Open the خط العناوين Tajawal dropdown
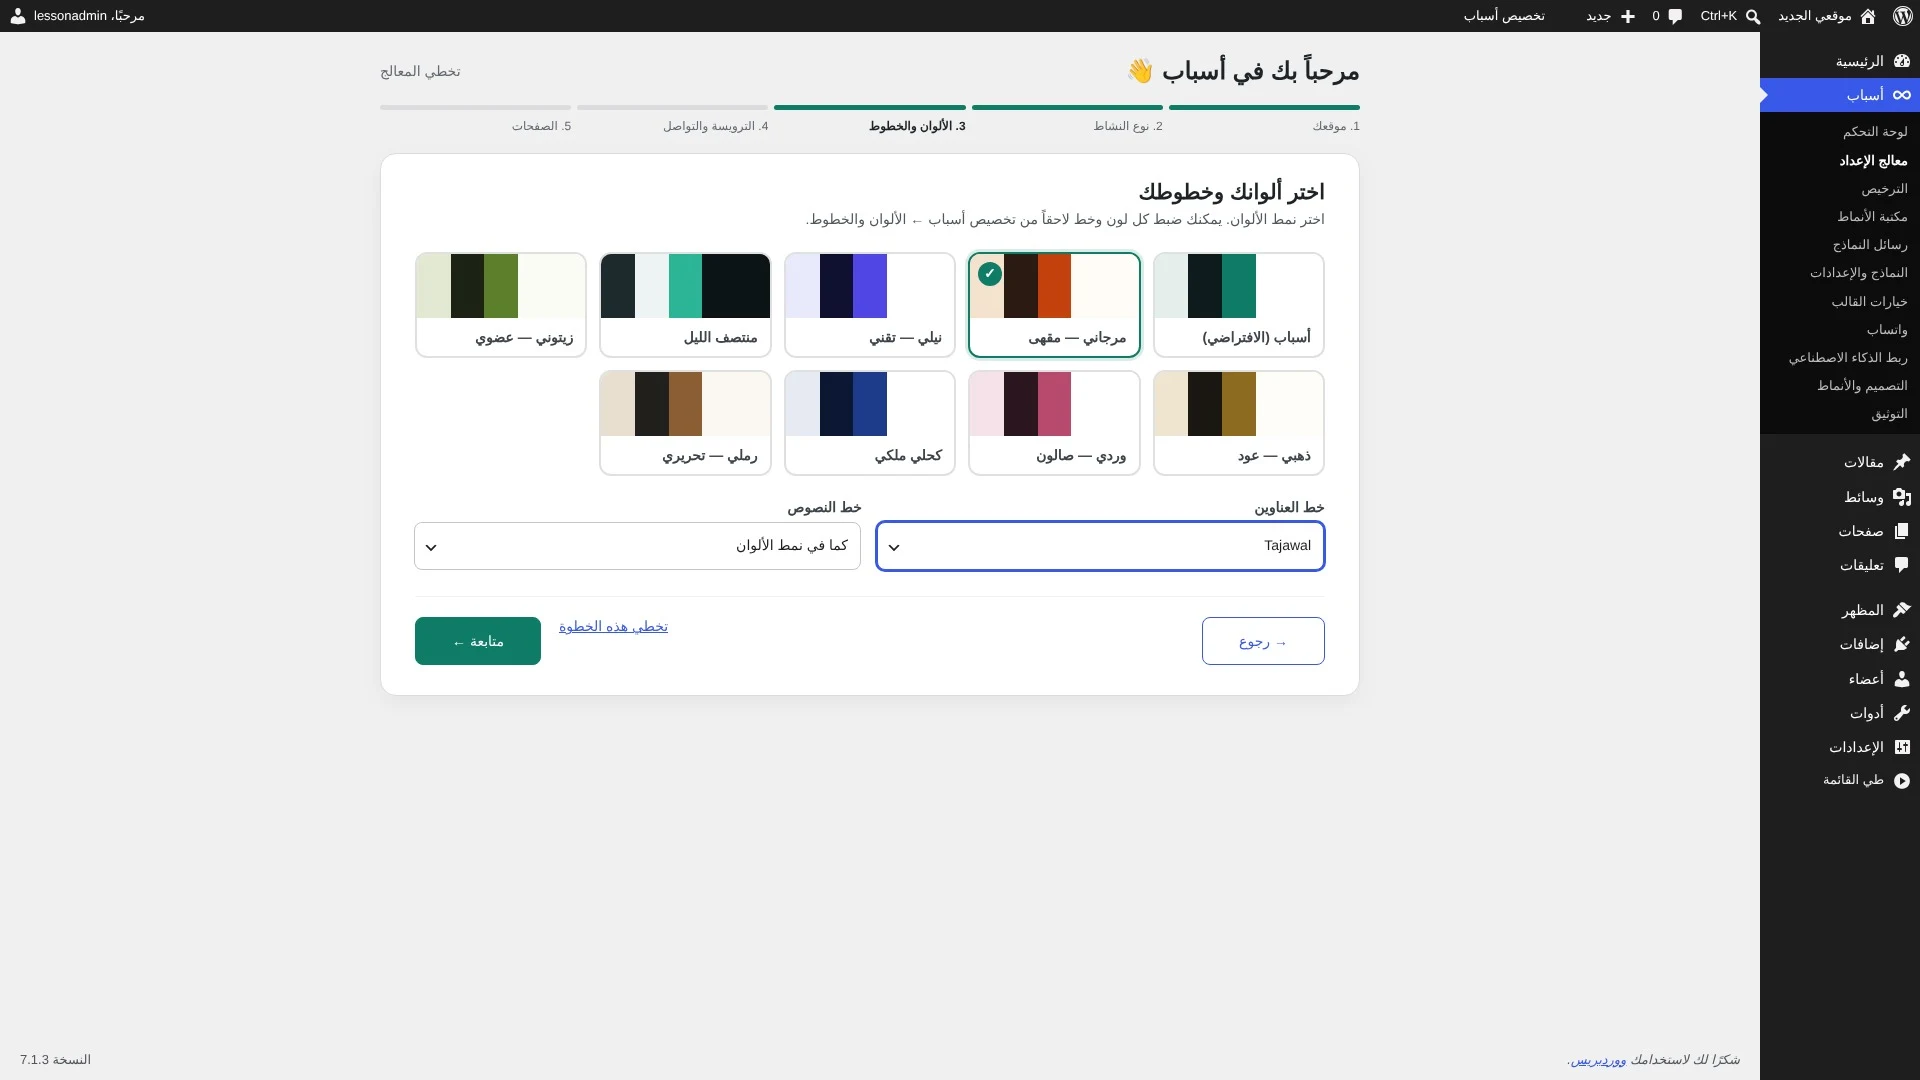1920x1080 pixels. click(1100, 546)
